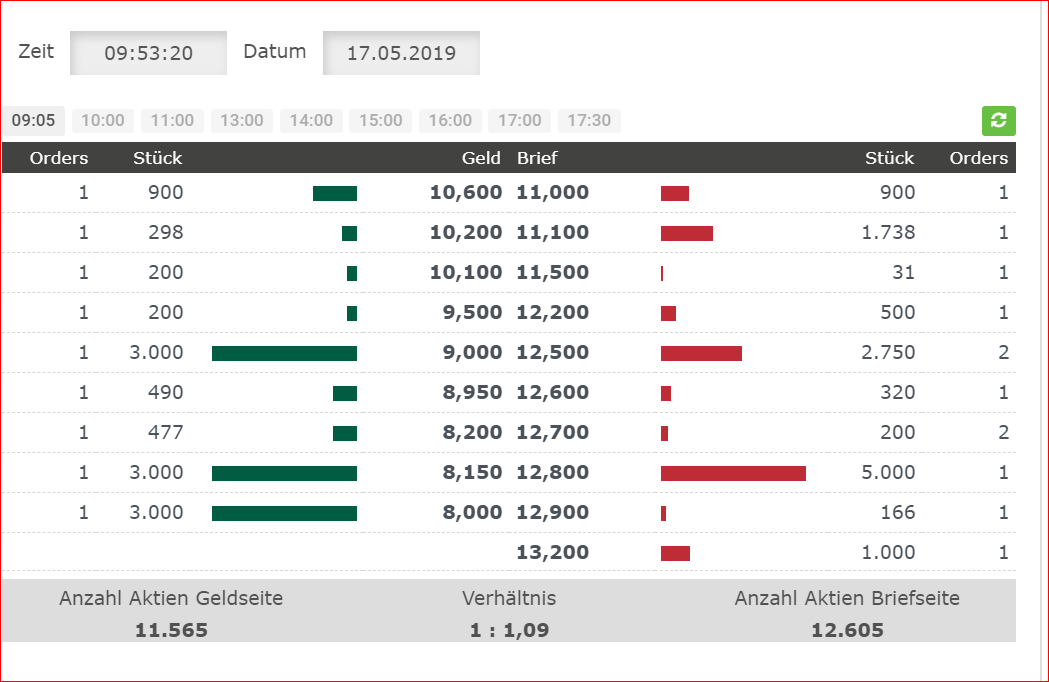
Task: Click the red bar for ask 12,800
Action: (733, 473)
